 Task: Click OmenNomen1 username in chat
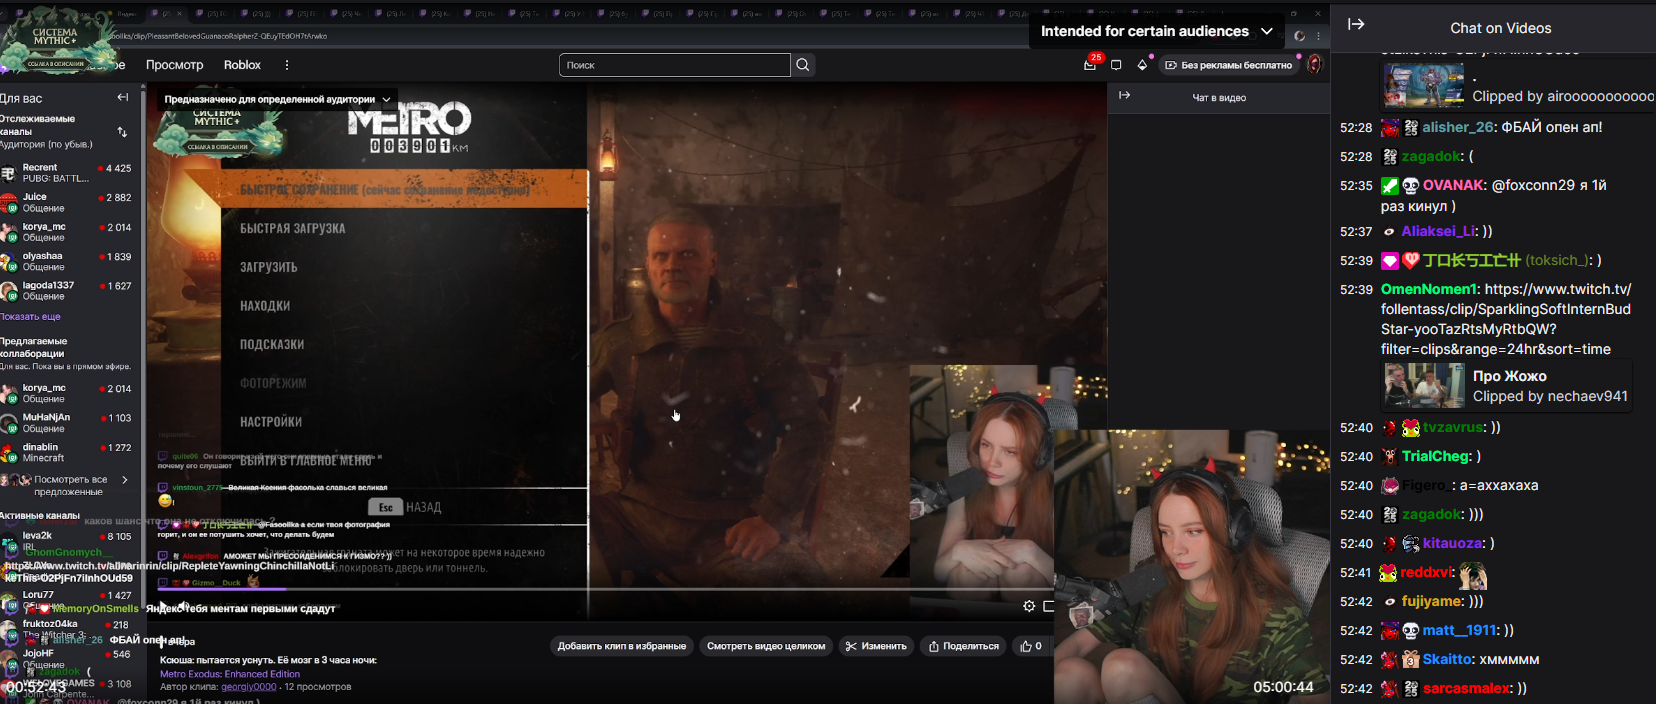(x=1428, y=289)
